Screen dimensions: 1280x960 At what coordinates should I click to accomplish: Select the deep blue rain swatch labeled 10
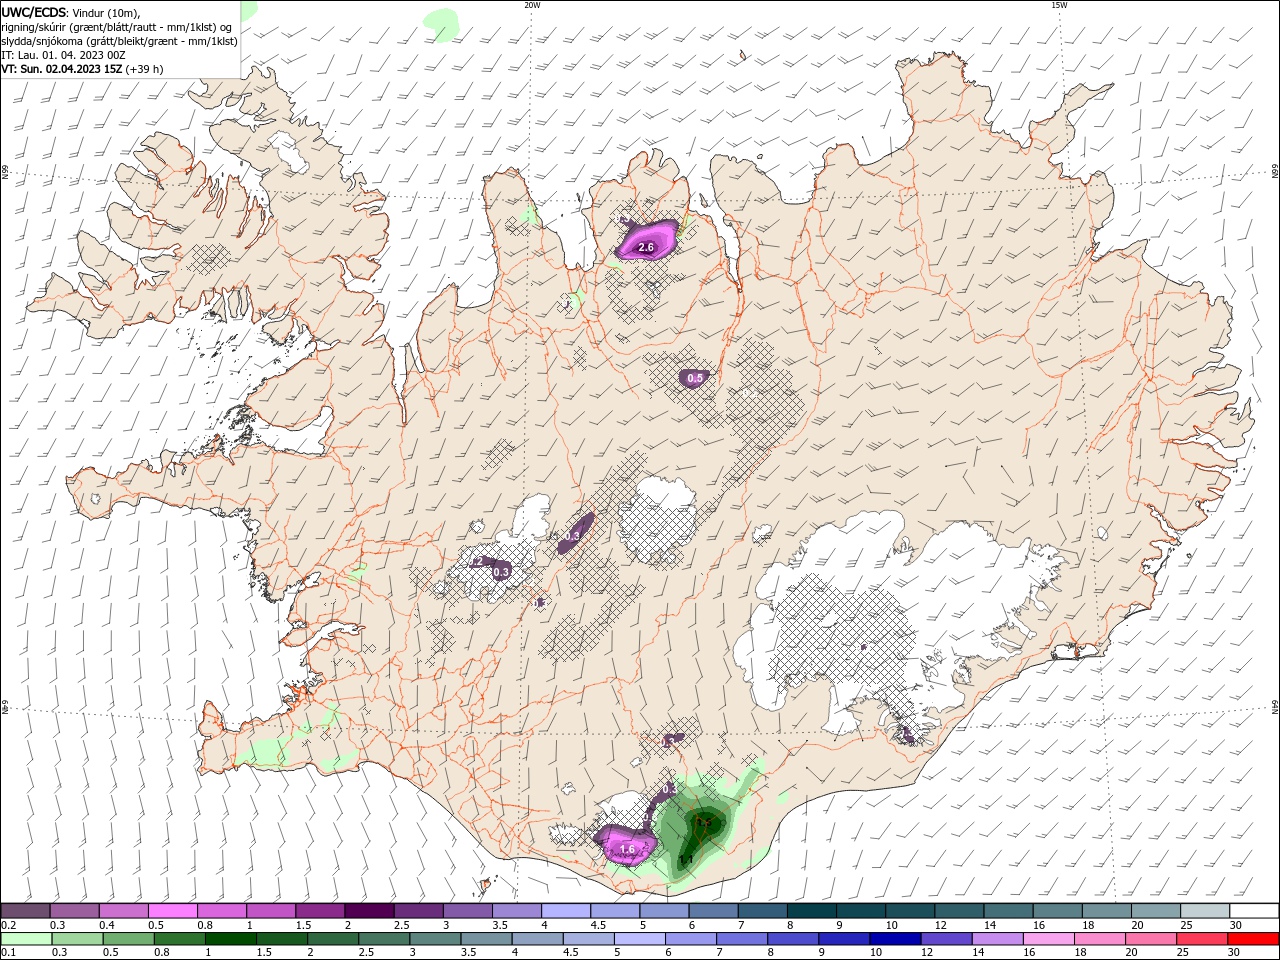pyautogui.click(x=894, y=939)
